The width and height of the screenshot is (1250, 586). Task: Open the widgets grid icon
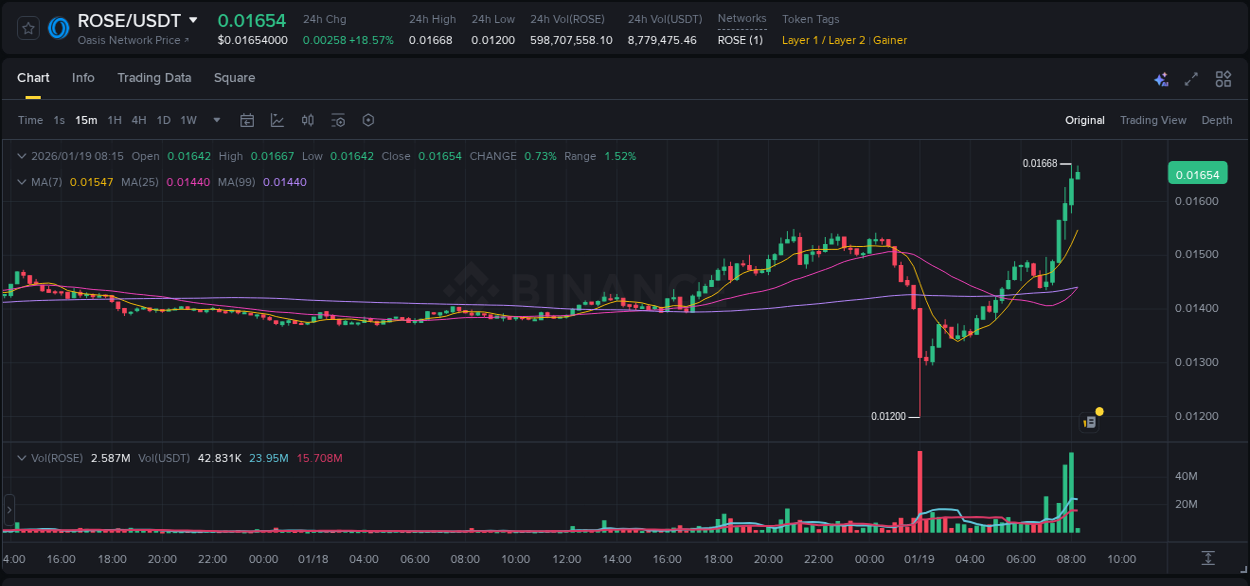tap(1223, 78)
